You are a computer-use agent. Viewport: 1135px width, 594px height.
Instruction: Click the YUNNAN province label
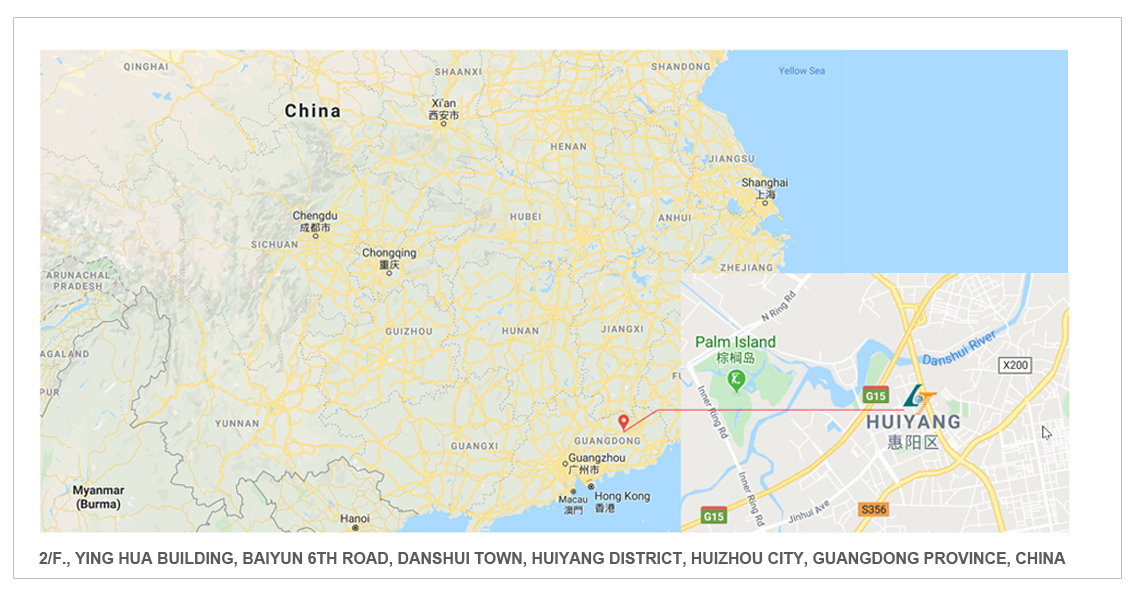pyautogui.click(x=237, y=424)
